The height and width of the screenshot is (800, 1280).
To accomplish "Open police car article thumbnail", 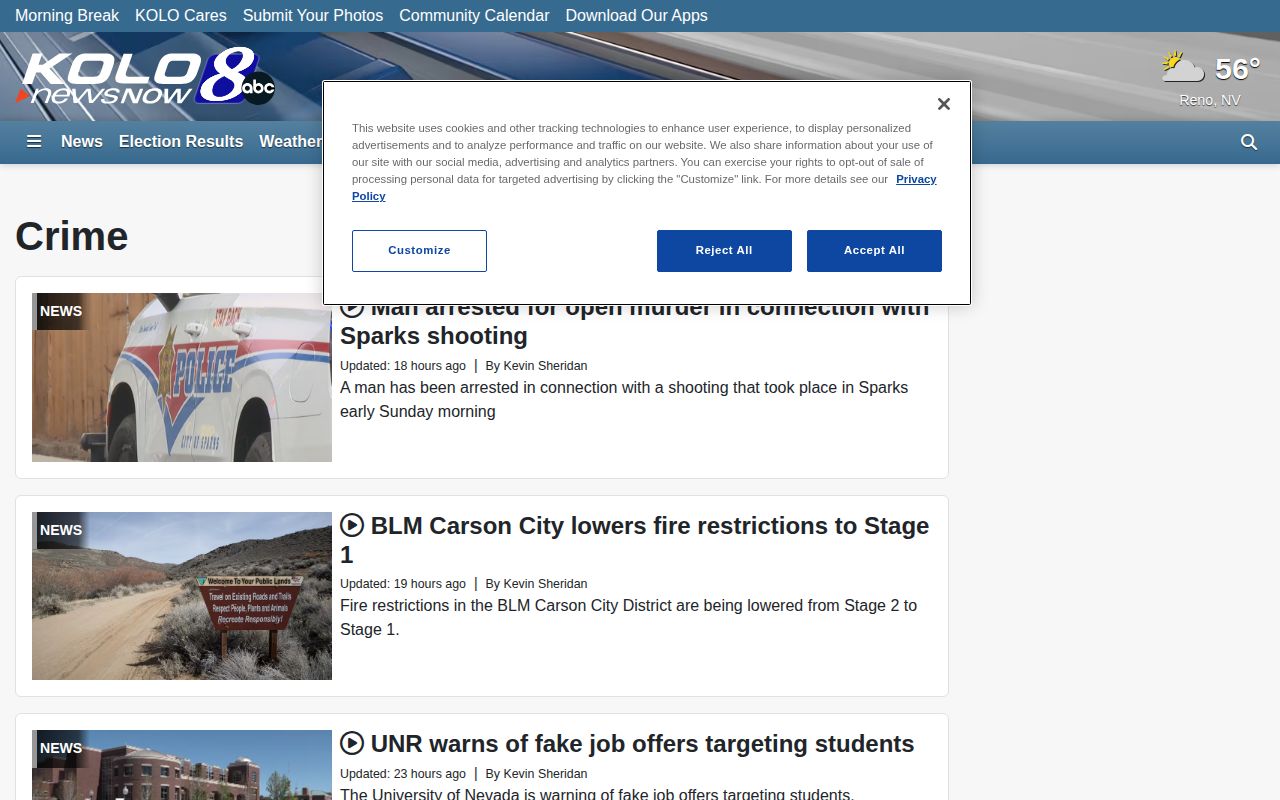I will tap(182, 377).
